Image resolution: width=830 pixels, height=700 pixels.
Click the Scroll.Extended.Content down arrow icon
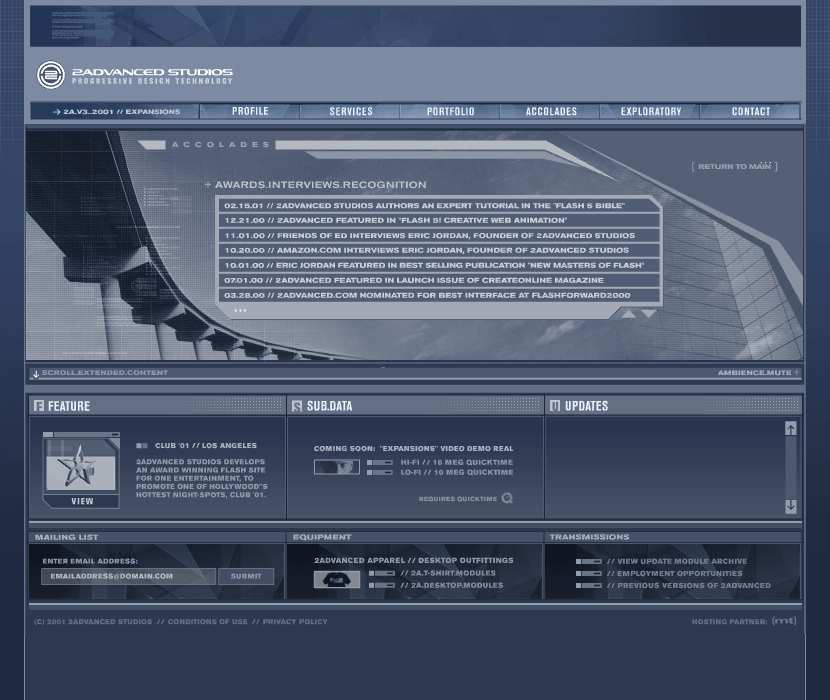point(35,374)
